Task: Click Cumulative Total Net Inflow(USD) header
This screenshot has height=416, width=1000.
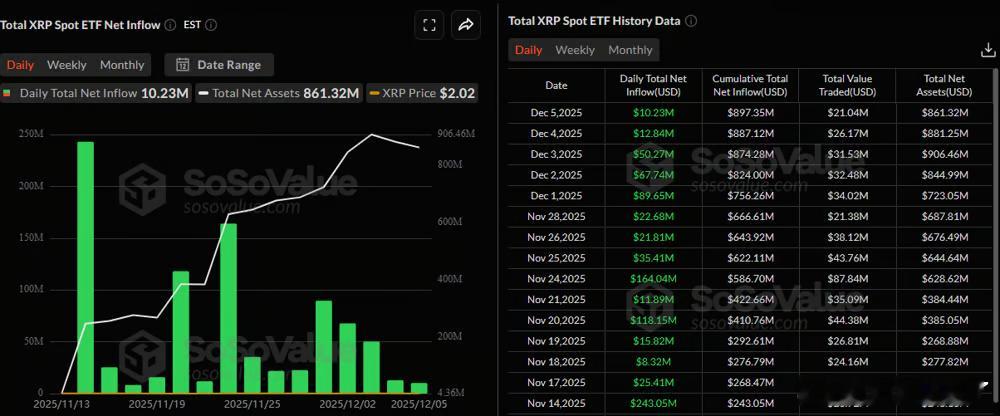Action: click(x=750, y=85)
